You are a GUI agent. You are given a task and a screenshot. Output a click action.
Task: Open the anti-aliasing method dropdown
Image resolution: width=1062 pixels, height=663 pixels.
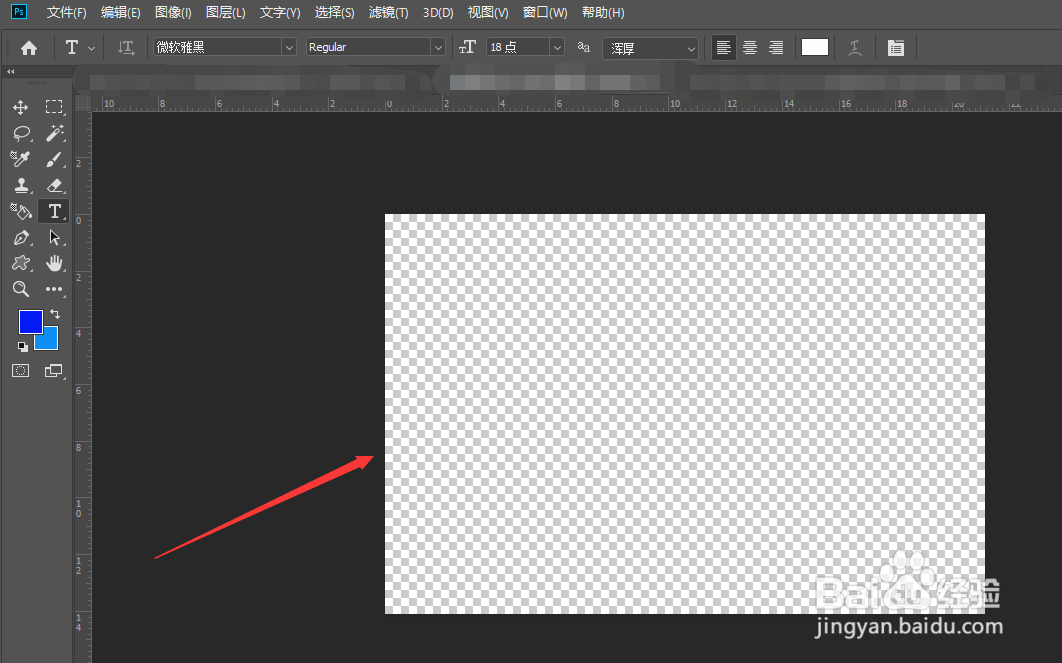tap(691, 46)
